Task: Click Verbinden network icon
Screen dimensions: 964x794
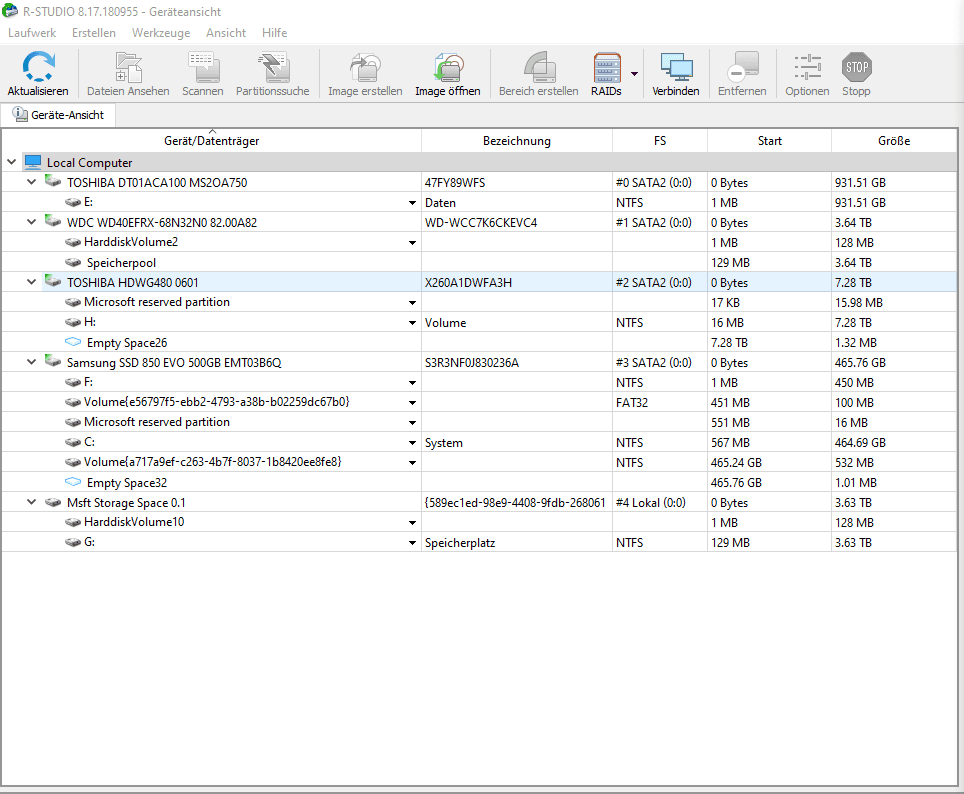Action: pyautogui.click(x=676, y=67)
